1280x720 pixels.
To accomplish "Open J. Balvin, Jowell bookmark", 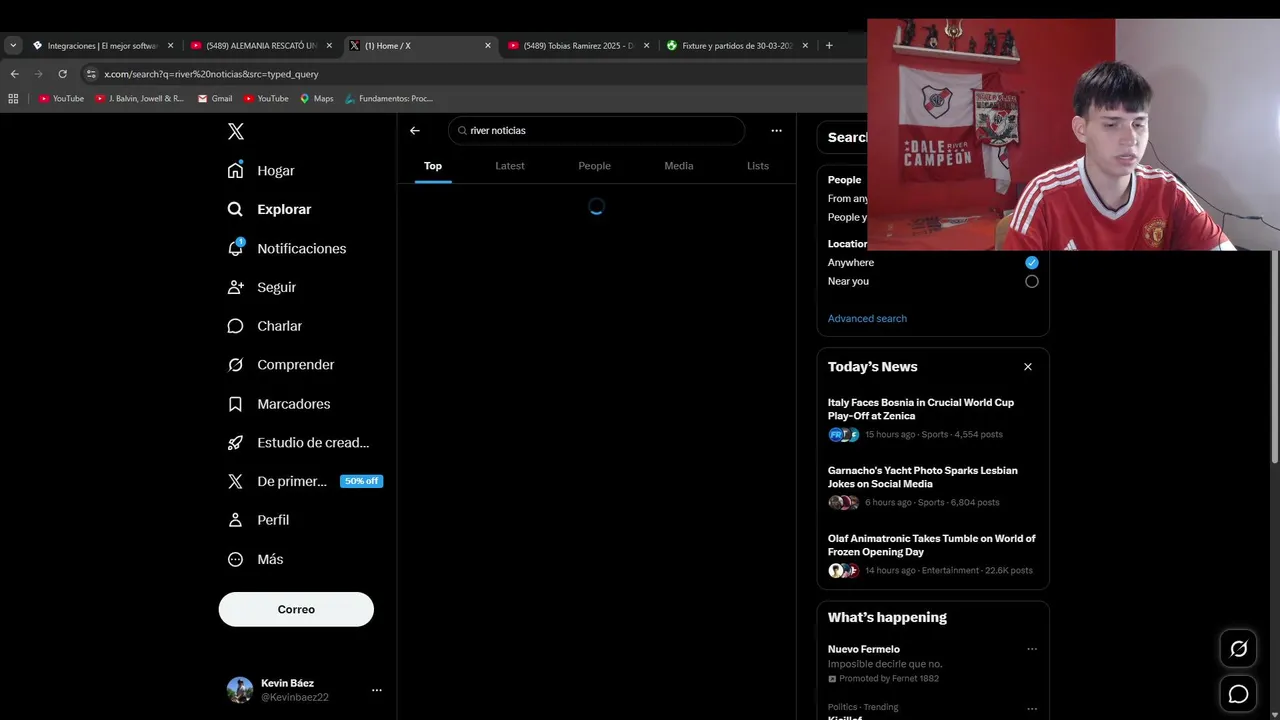I will pyautogui.click(x=139, y=98).
